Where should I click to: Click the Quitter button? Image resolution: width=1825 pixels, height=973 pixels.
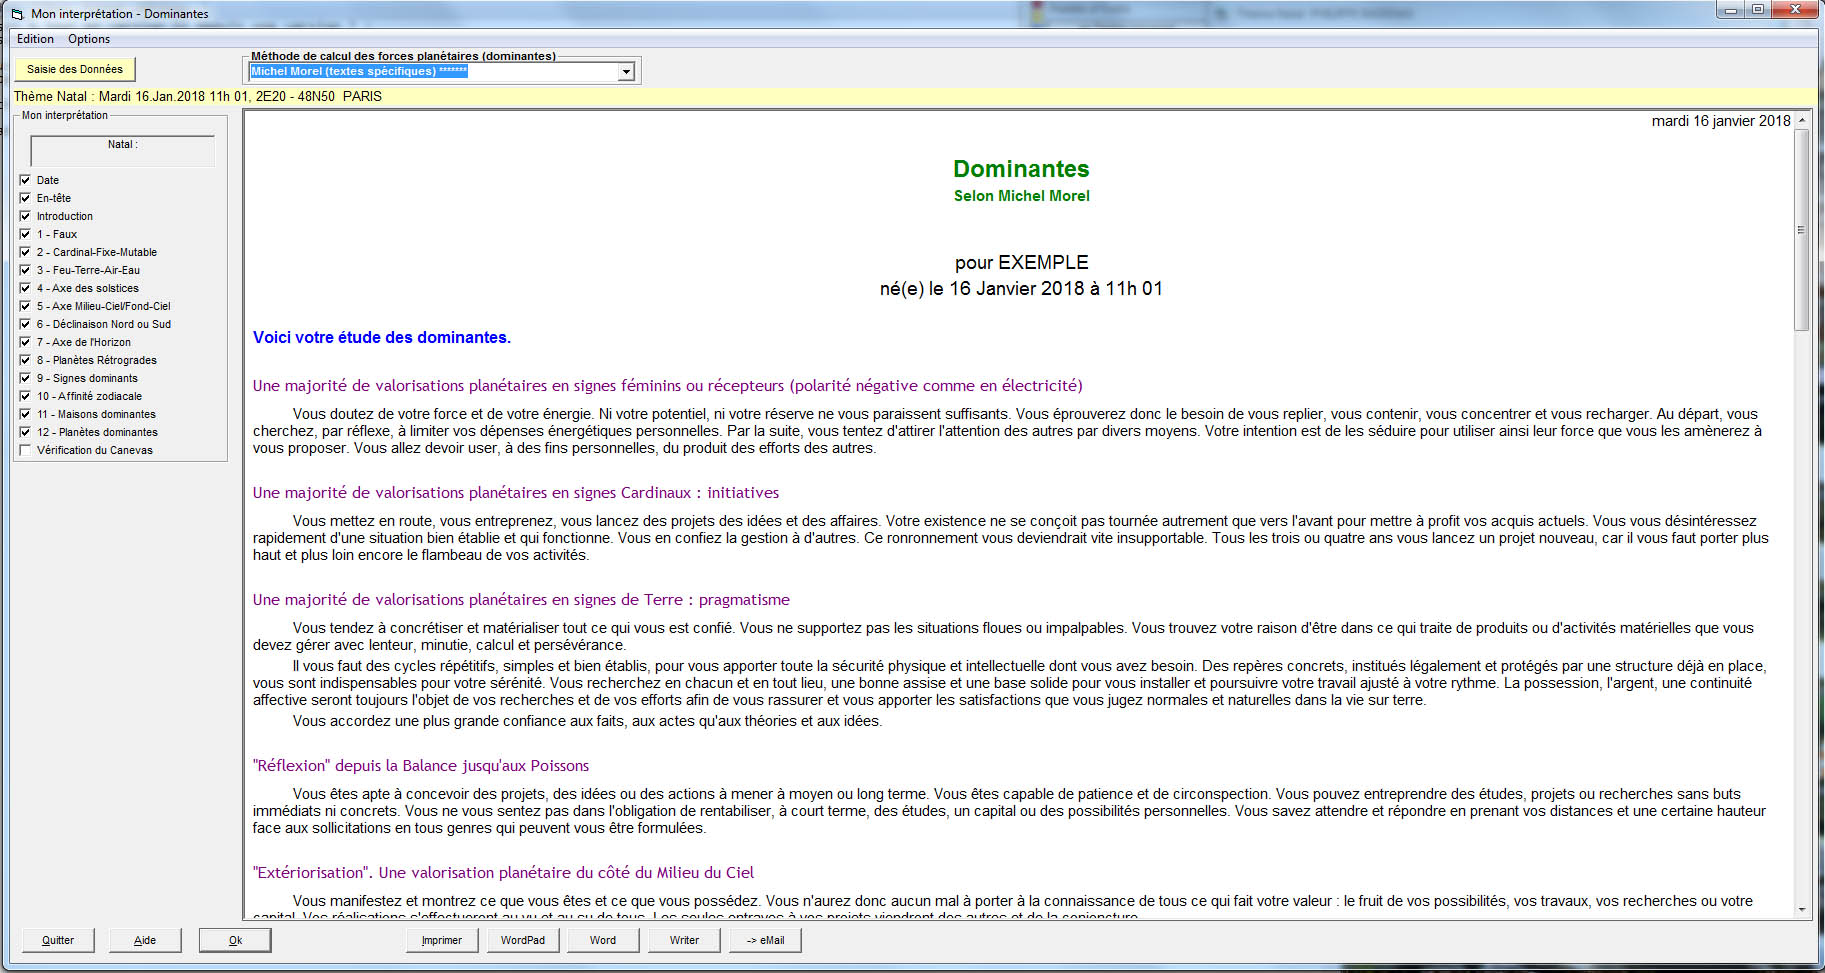pos(58,940)
